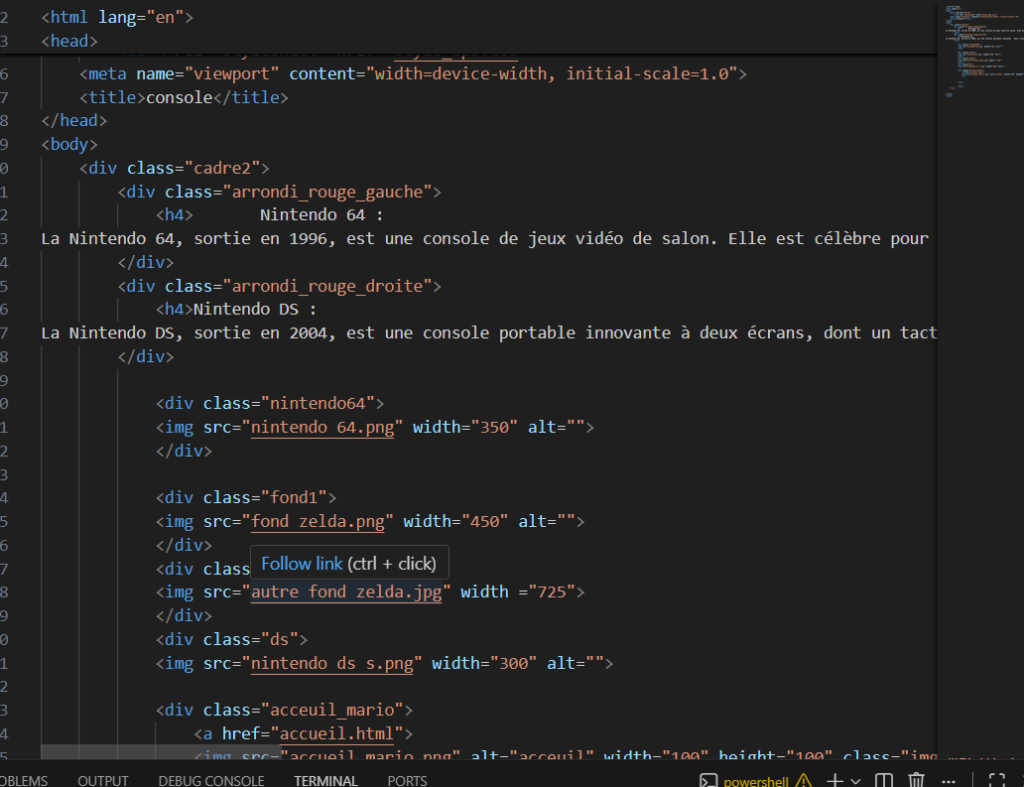Click the "autre fond zelda.jpg" link
Screen dimensions: 1024x787
(x=346, y=592)
